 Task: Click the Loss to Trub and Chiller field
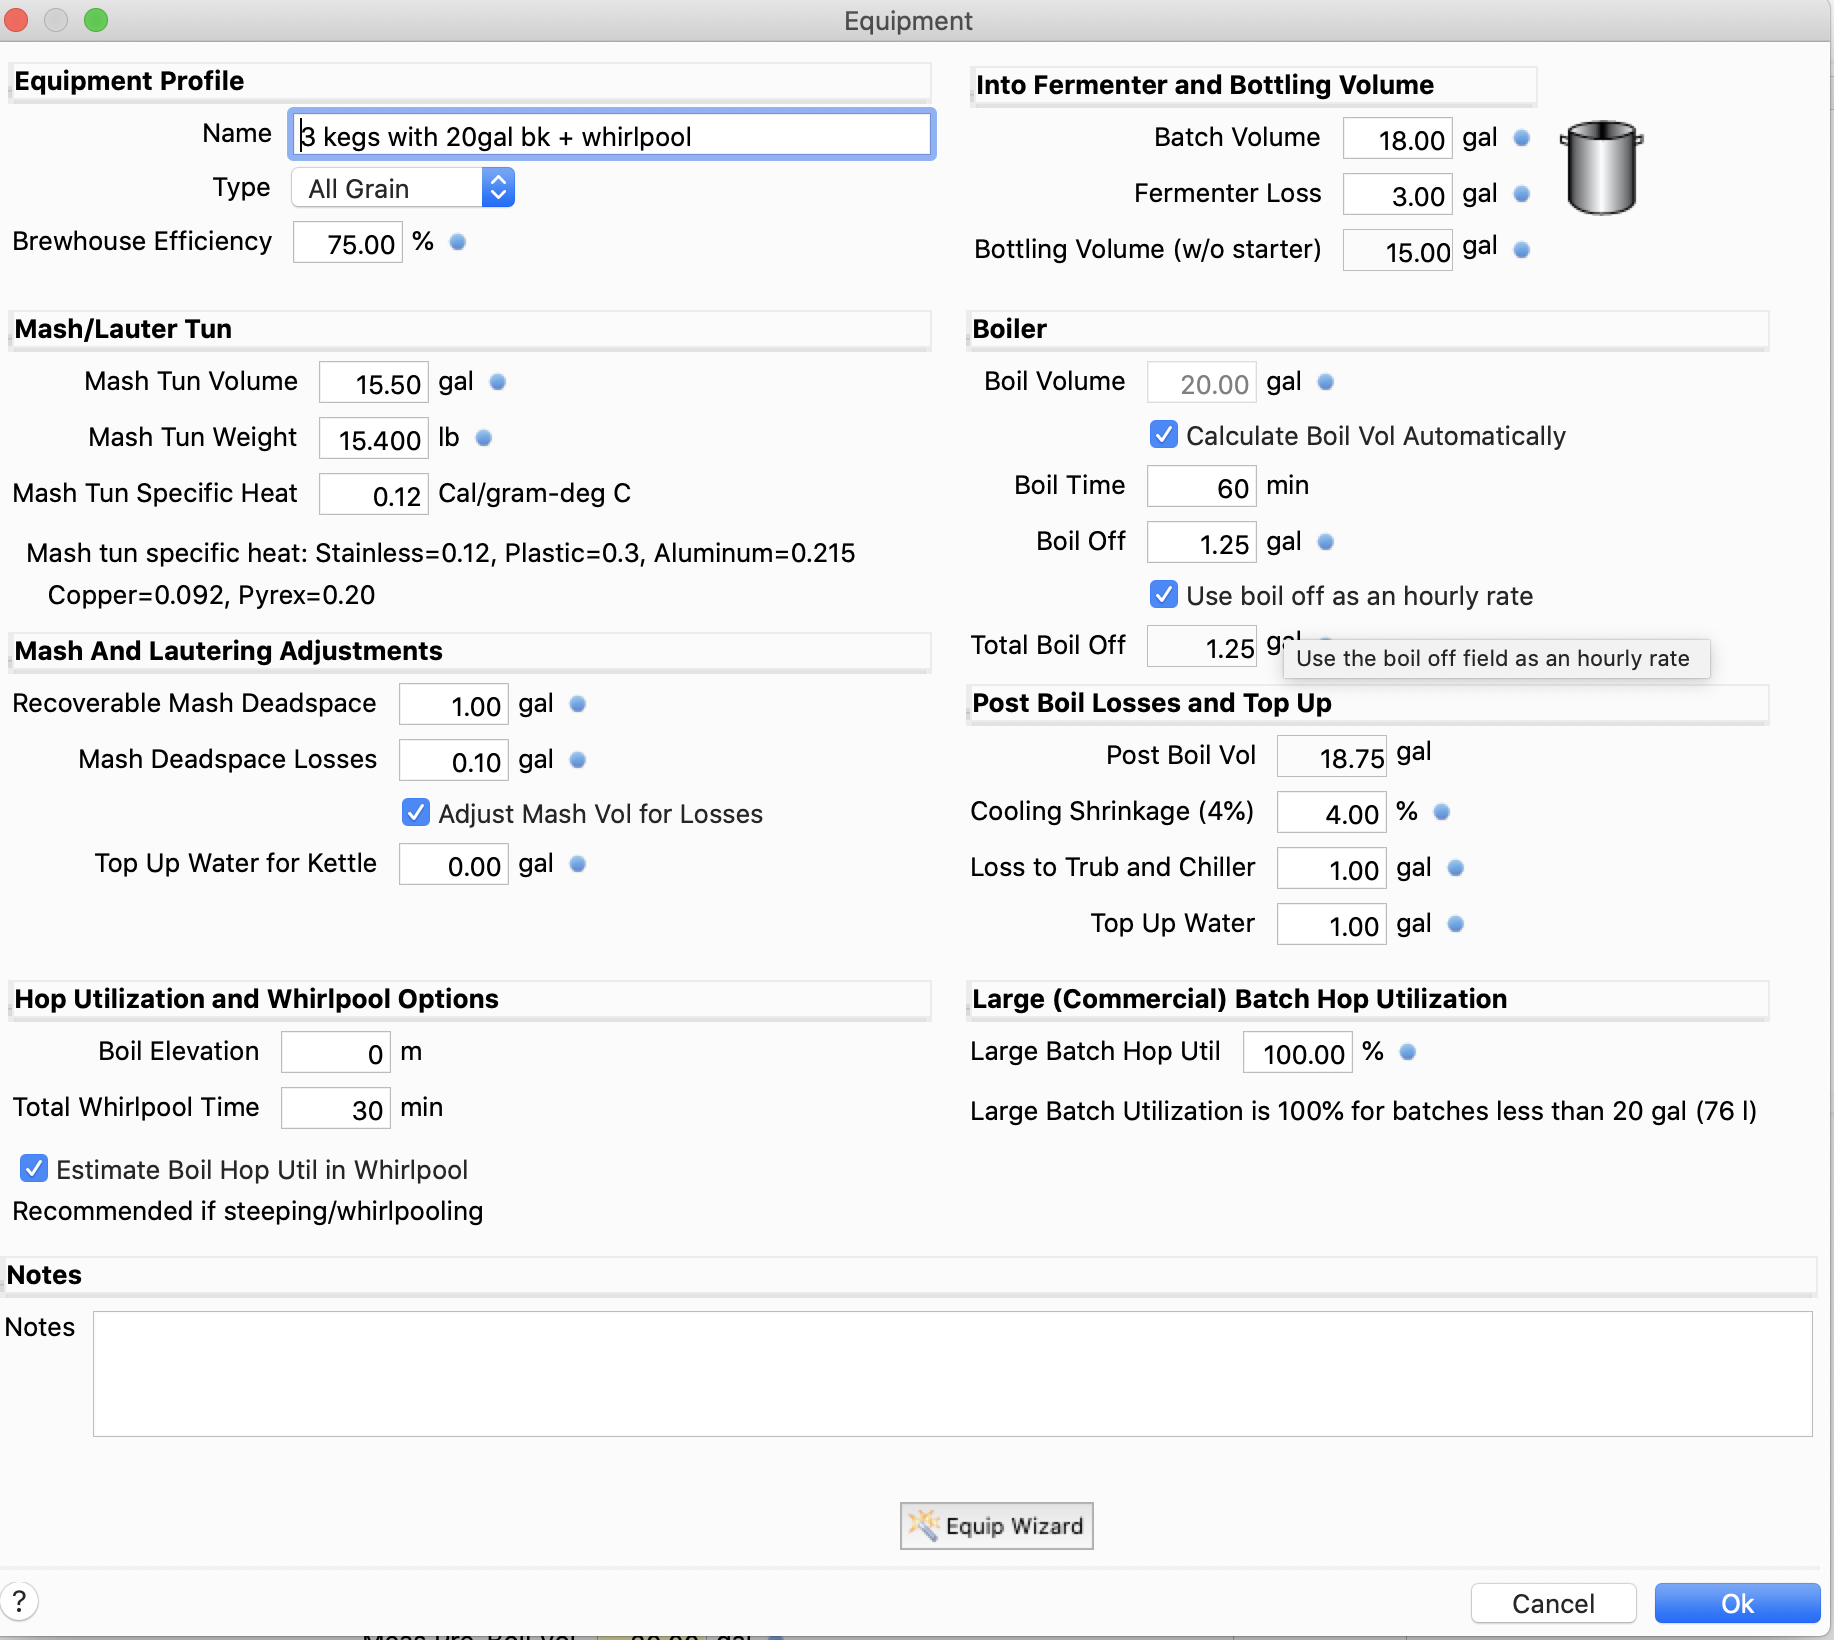1332,869
